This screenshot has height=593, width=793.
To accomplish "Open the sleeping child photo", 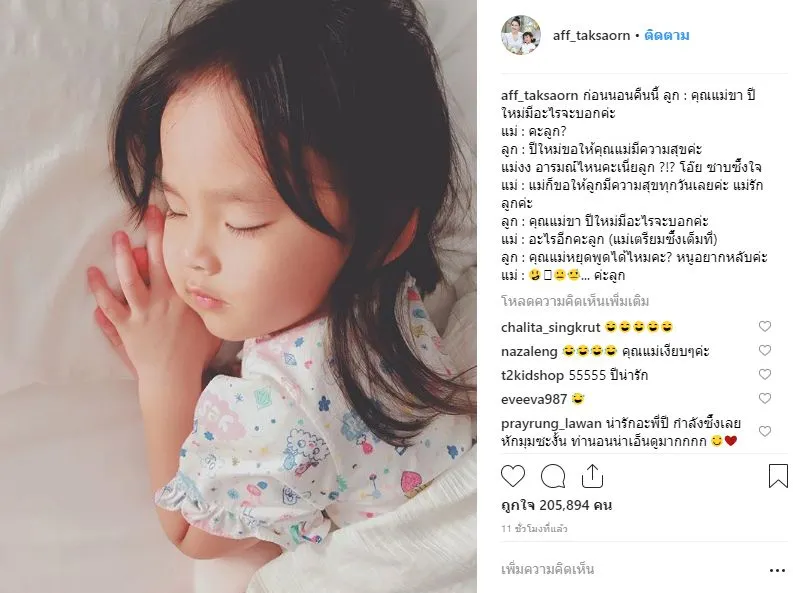I will point(238,296).
